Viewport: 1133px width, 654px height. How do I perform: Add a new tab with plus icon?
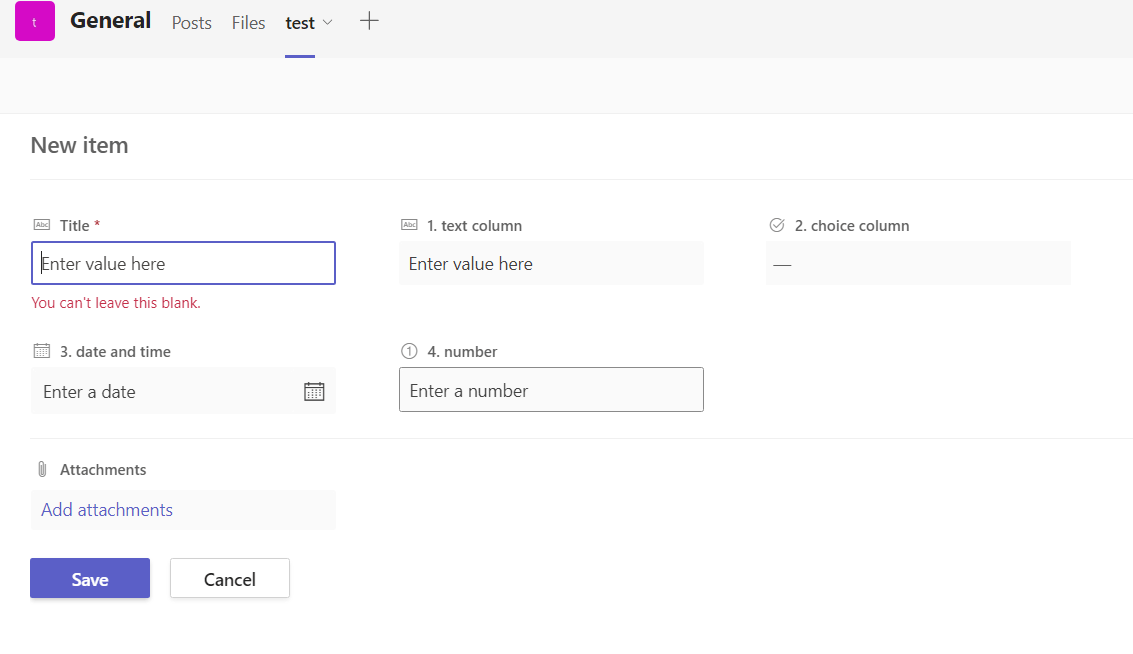[369, 21]
